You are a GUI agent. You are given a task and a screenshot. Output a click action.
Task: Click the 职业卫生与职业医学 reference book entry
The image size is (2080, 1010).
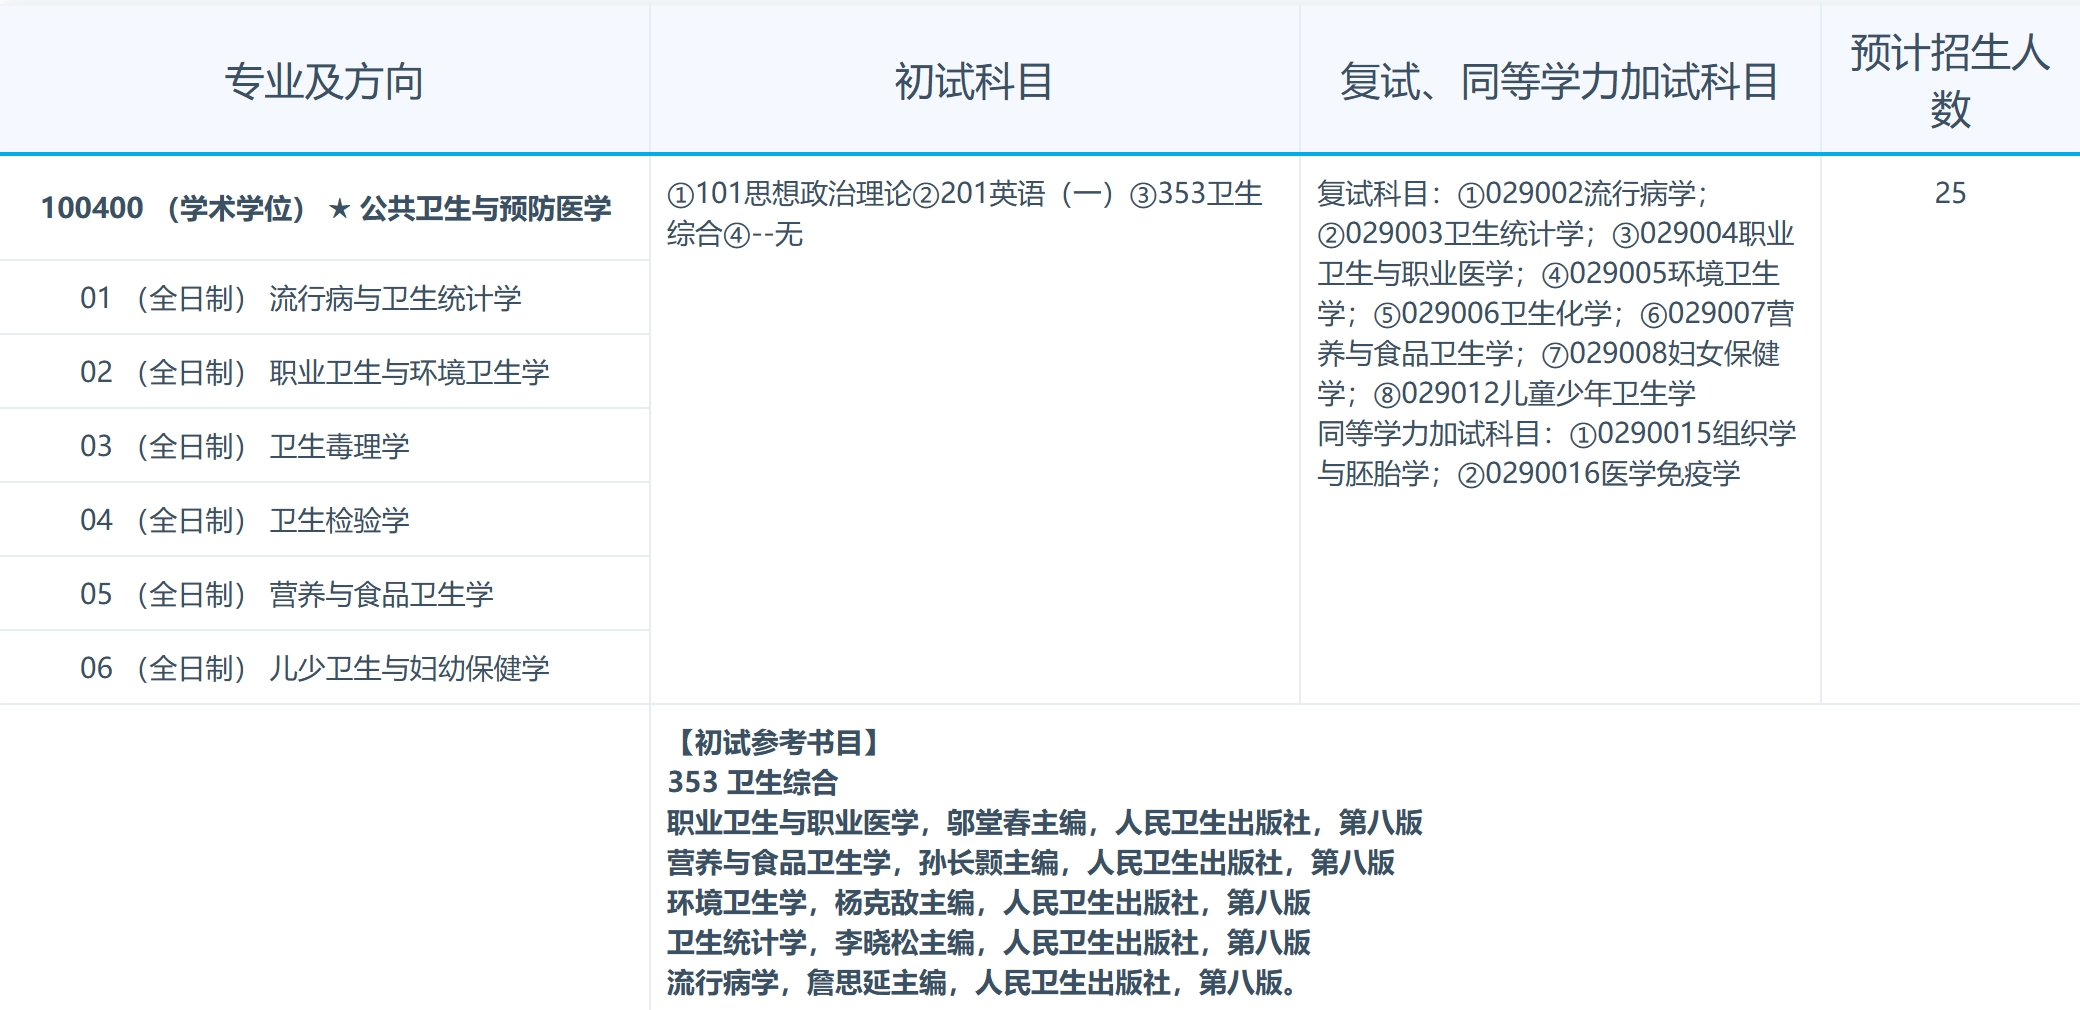pyautogui.click(x=1047, y=824)
